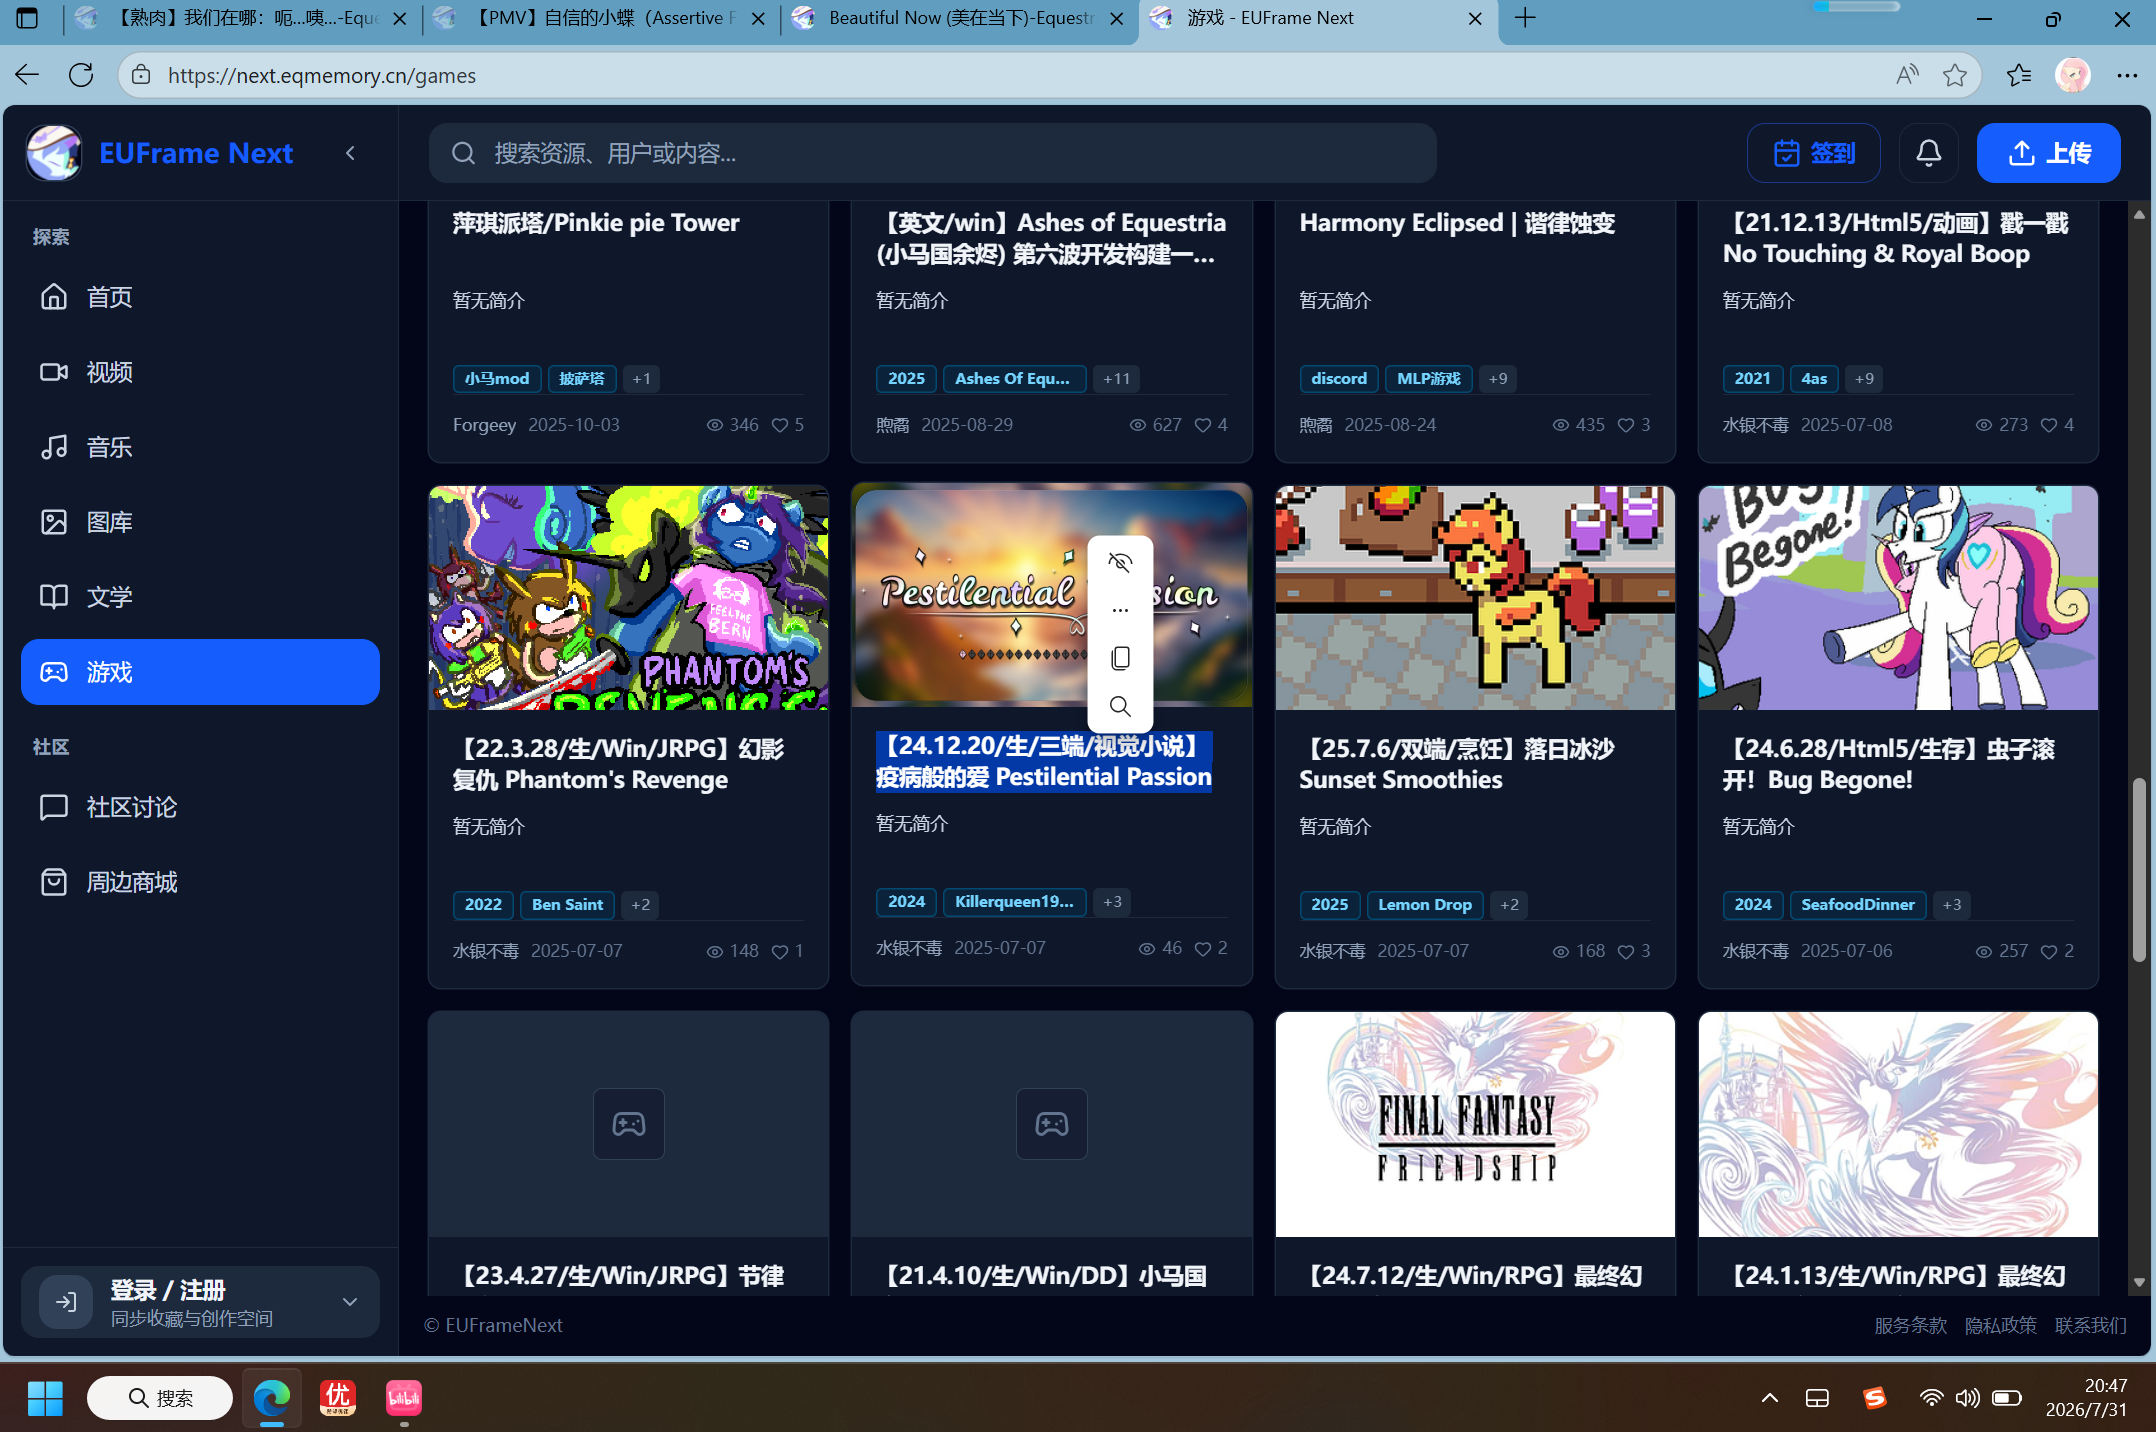Focus the 搜索资源、用户或内容 search box
This screenshot has width=2156, height=1432.
click(x=932, y=153)
